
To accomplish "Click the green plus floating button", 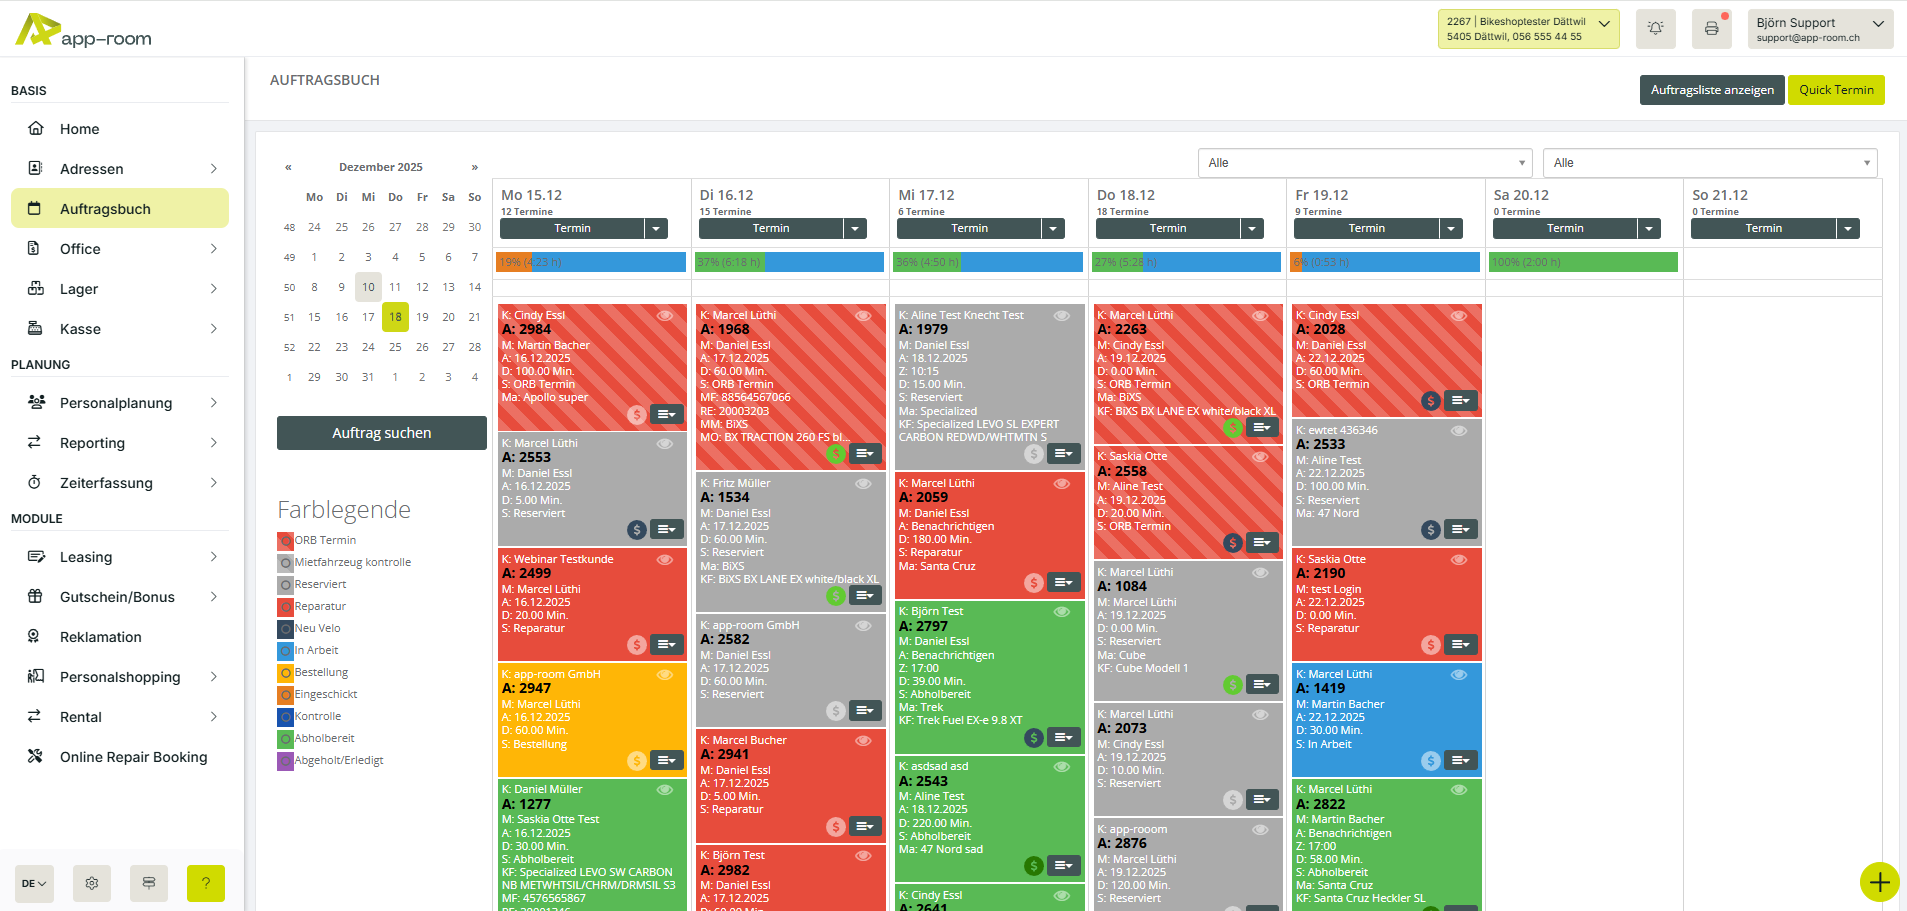I will pos(1879,882).
